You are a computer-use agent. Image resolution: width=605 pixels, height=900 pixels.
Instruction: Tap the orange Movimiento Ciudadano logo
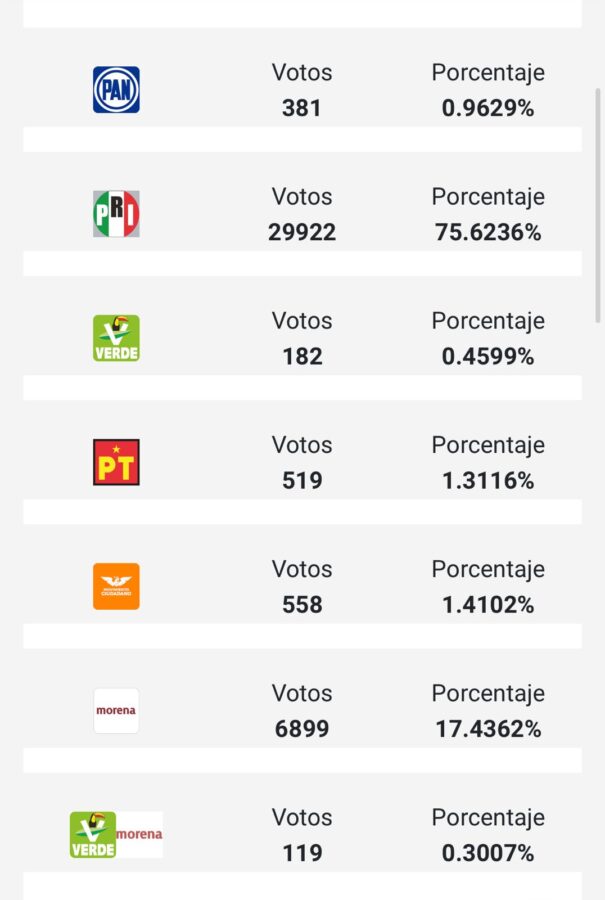pos(116,586)
